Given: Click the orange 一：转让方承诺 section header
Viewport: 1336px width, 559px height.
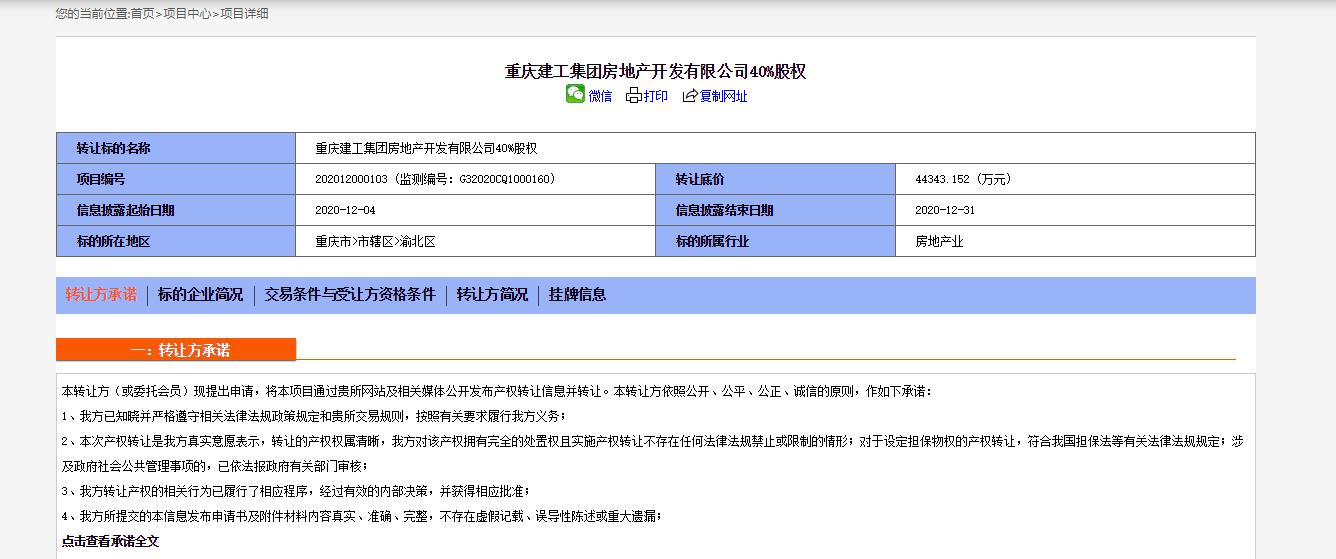Looking at the screenshot, I should [x=176, y=350].
